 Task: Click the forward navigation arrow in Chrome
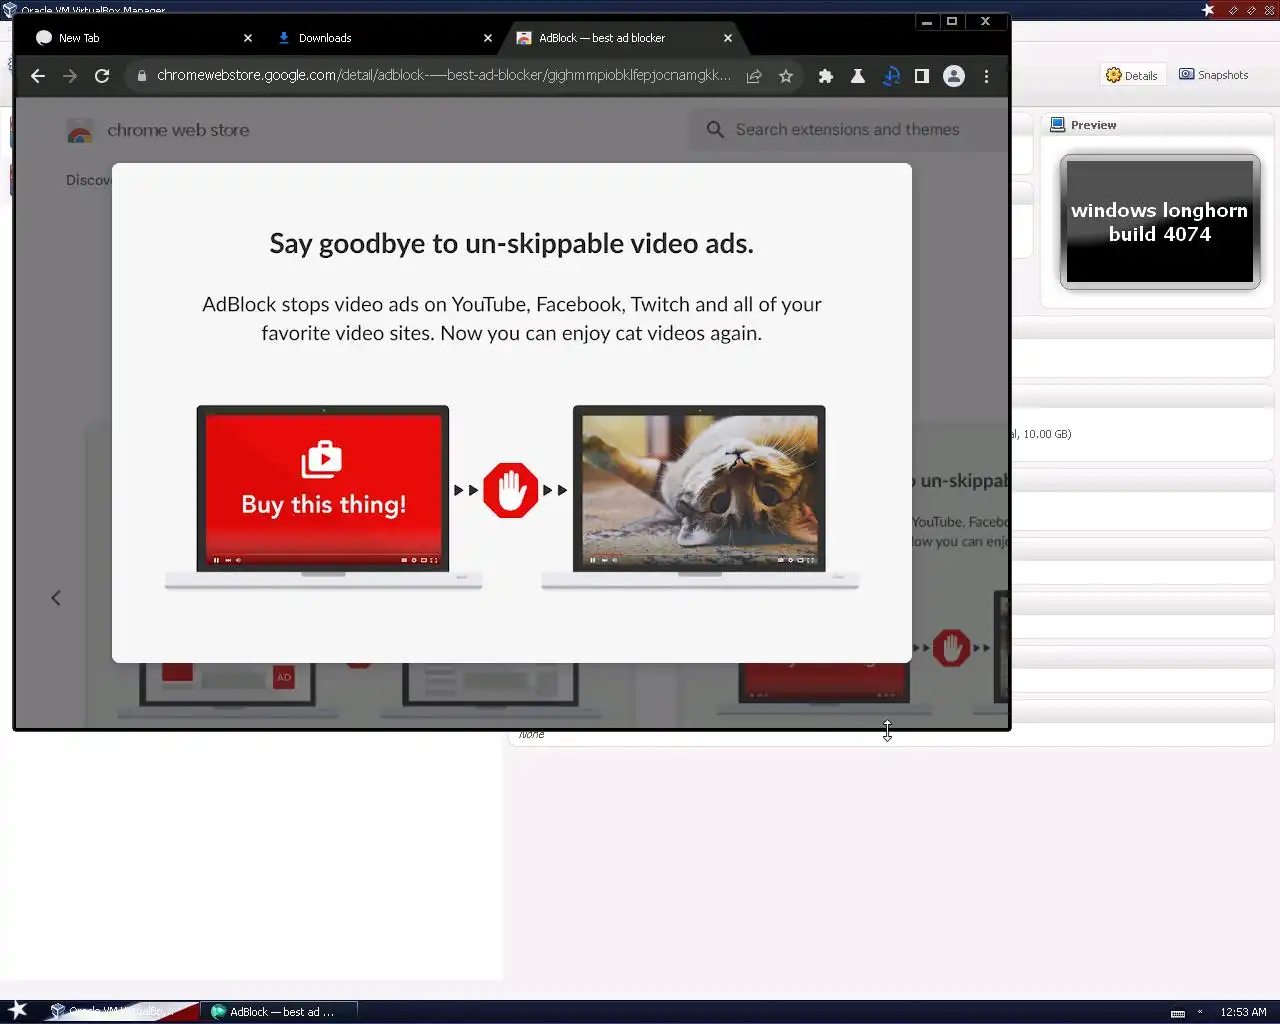coord(70,76)
